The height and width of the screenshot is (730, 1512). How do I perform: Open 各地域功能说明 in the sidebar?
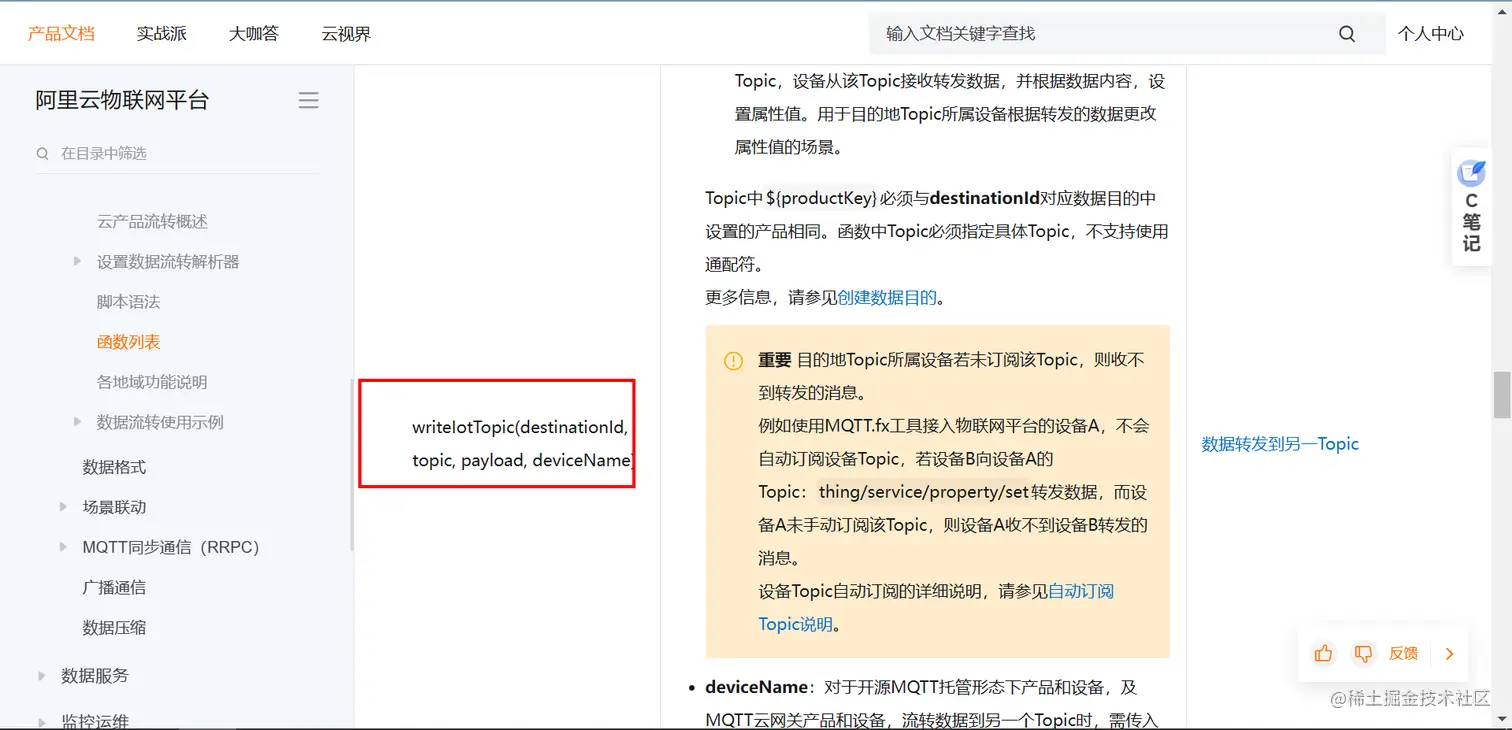tap(152, 382)
